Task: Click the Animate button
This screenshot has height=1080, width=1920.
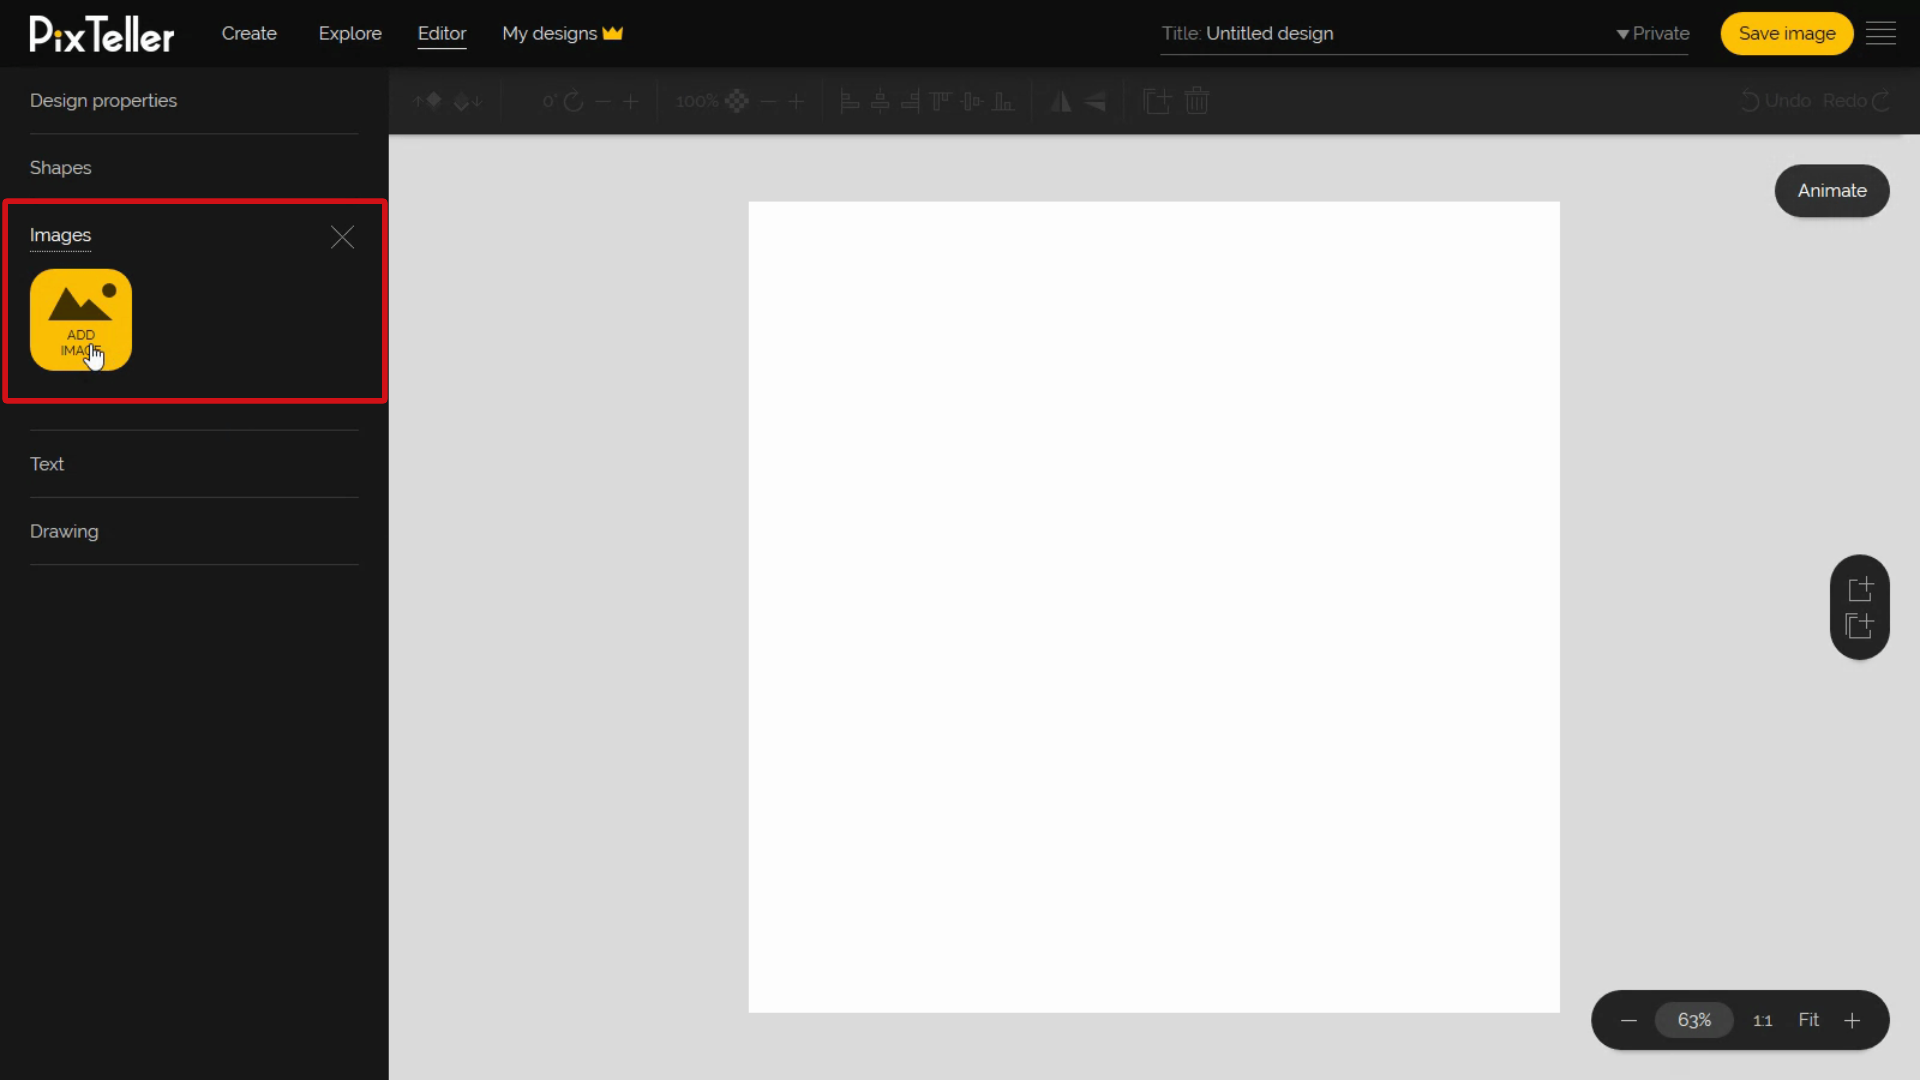Action: [1832, 190]
